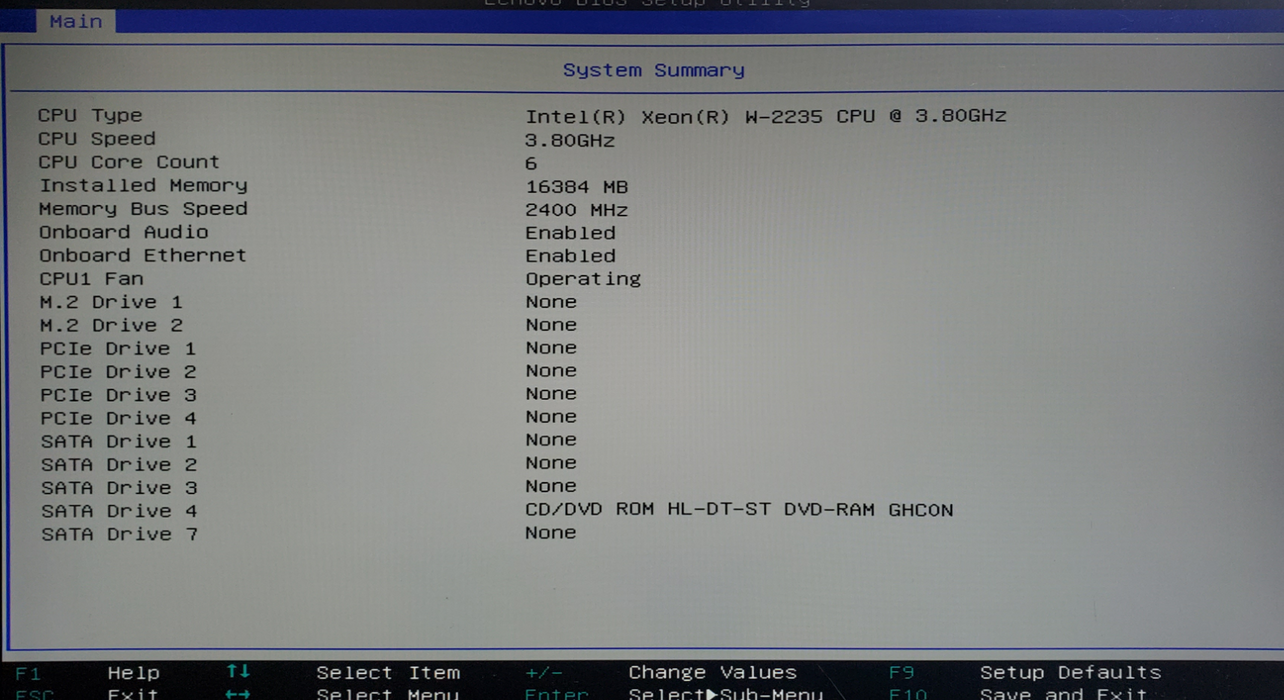
Task: Click the F9 key hint
Action: click(x=901, y=673)
